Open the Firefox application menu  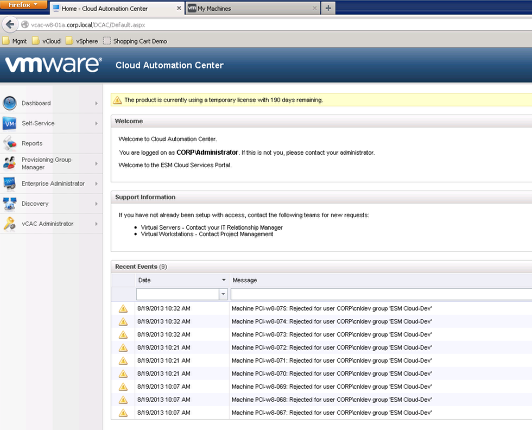coord(23,4)
